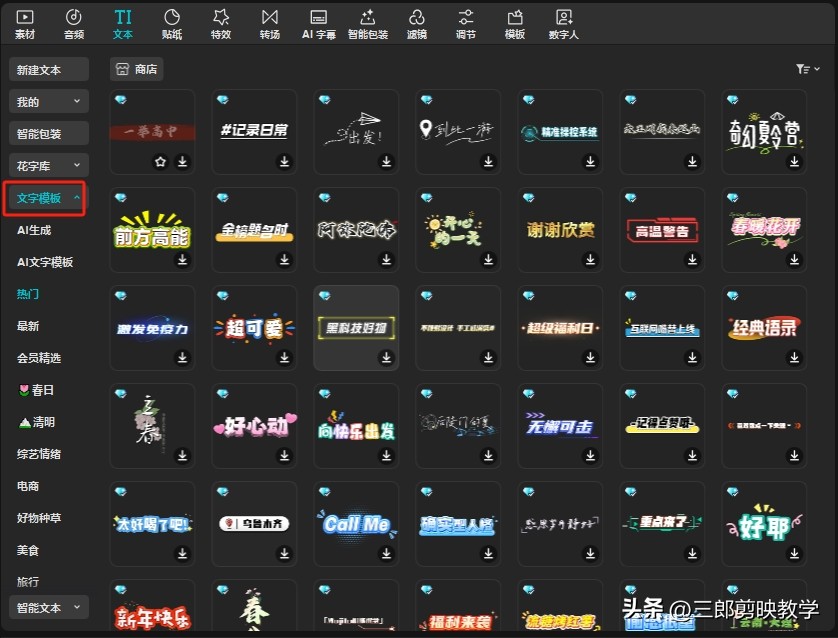Preview the 确实迷人啦 blue template thumbnail

pyautogui.click(x=458, y=524)
